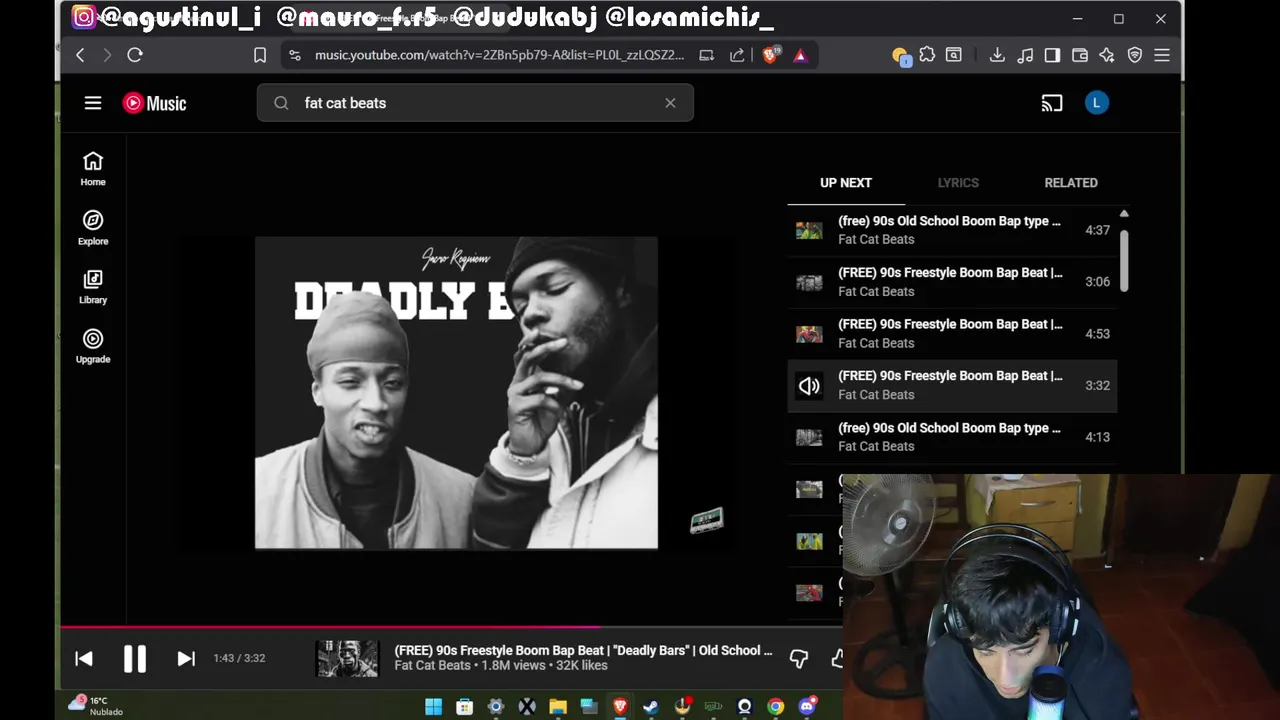The height and width of the screenshot is (720, 1280).
Task: Click the Deadly Bars album artwork
Action: pyautogui.click(x=456, y=393)
